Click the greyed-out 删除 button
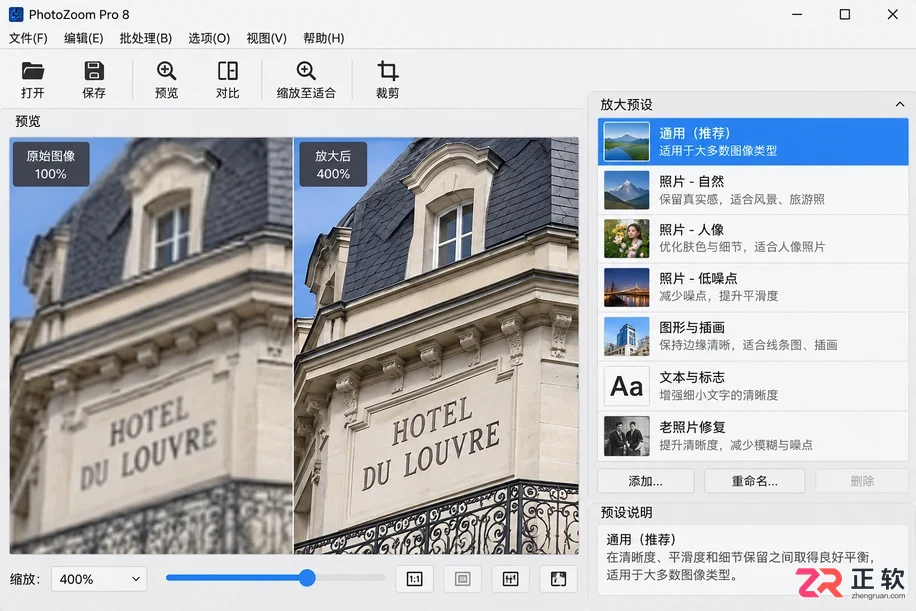The height and width of the screenshot is (611, 916). [862, 481]
